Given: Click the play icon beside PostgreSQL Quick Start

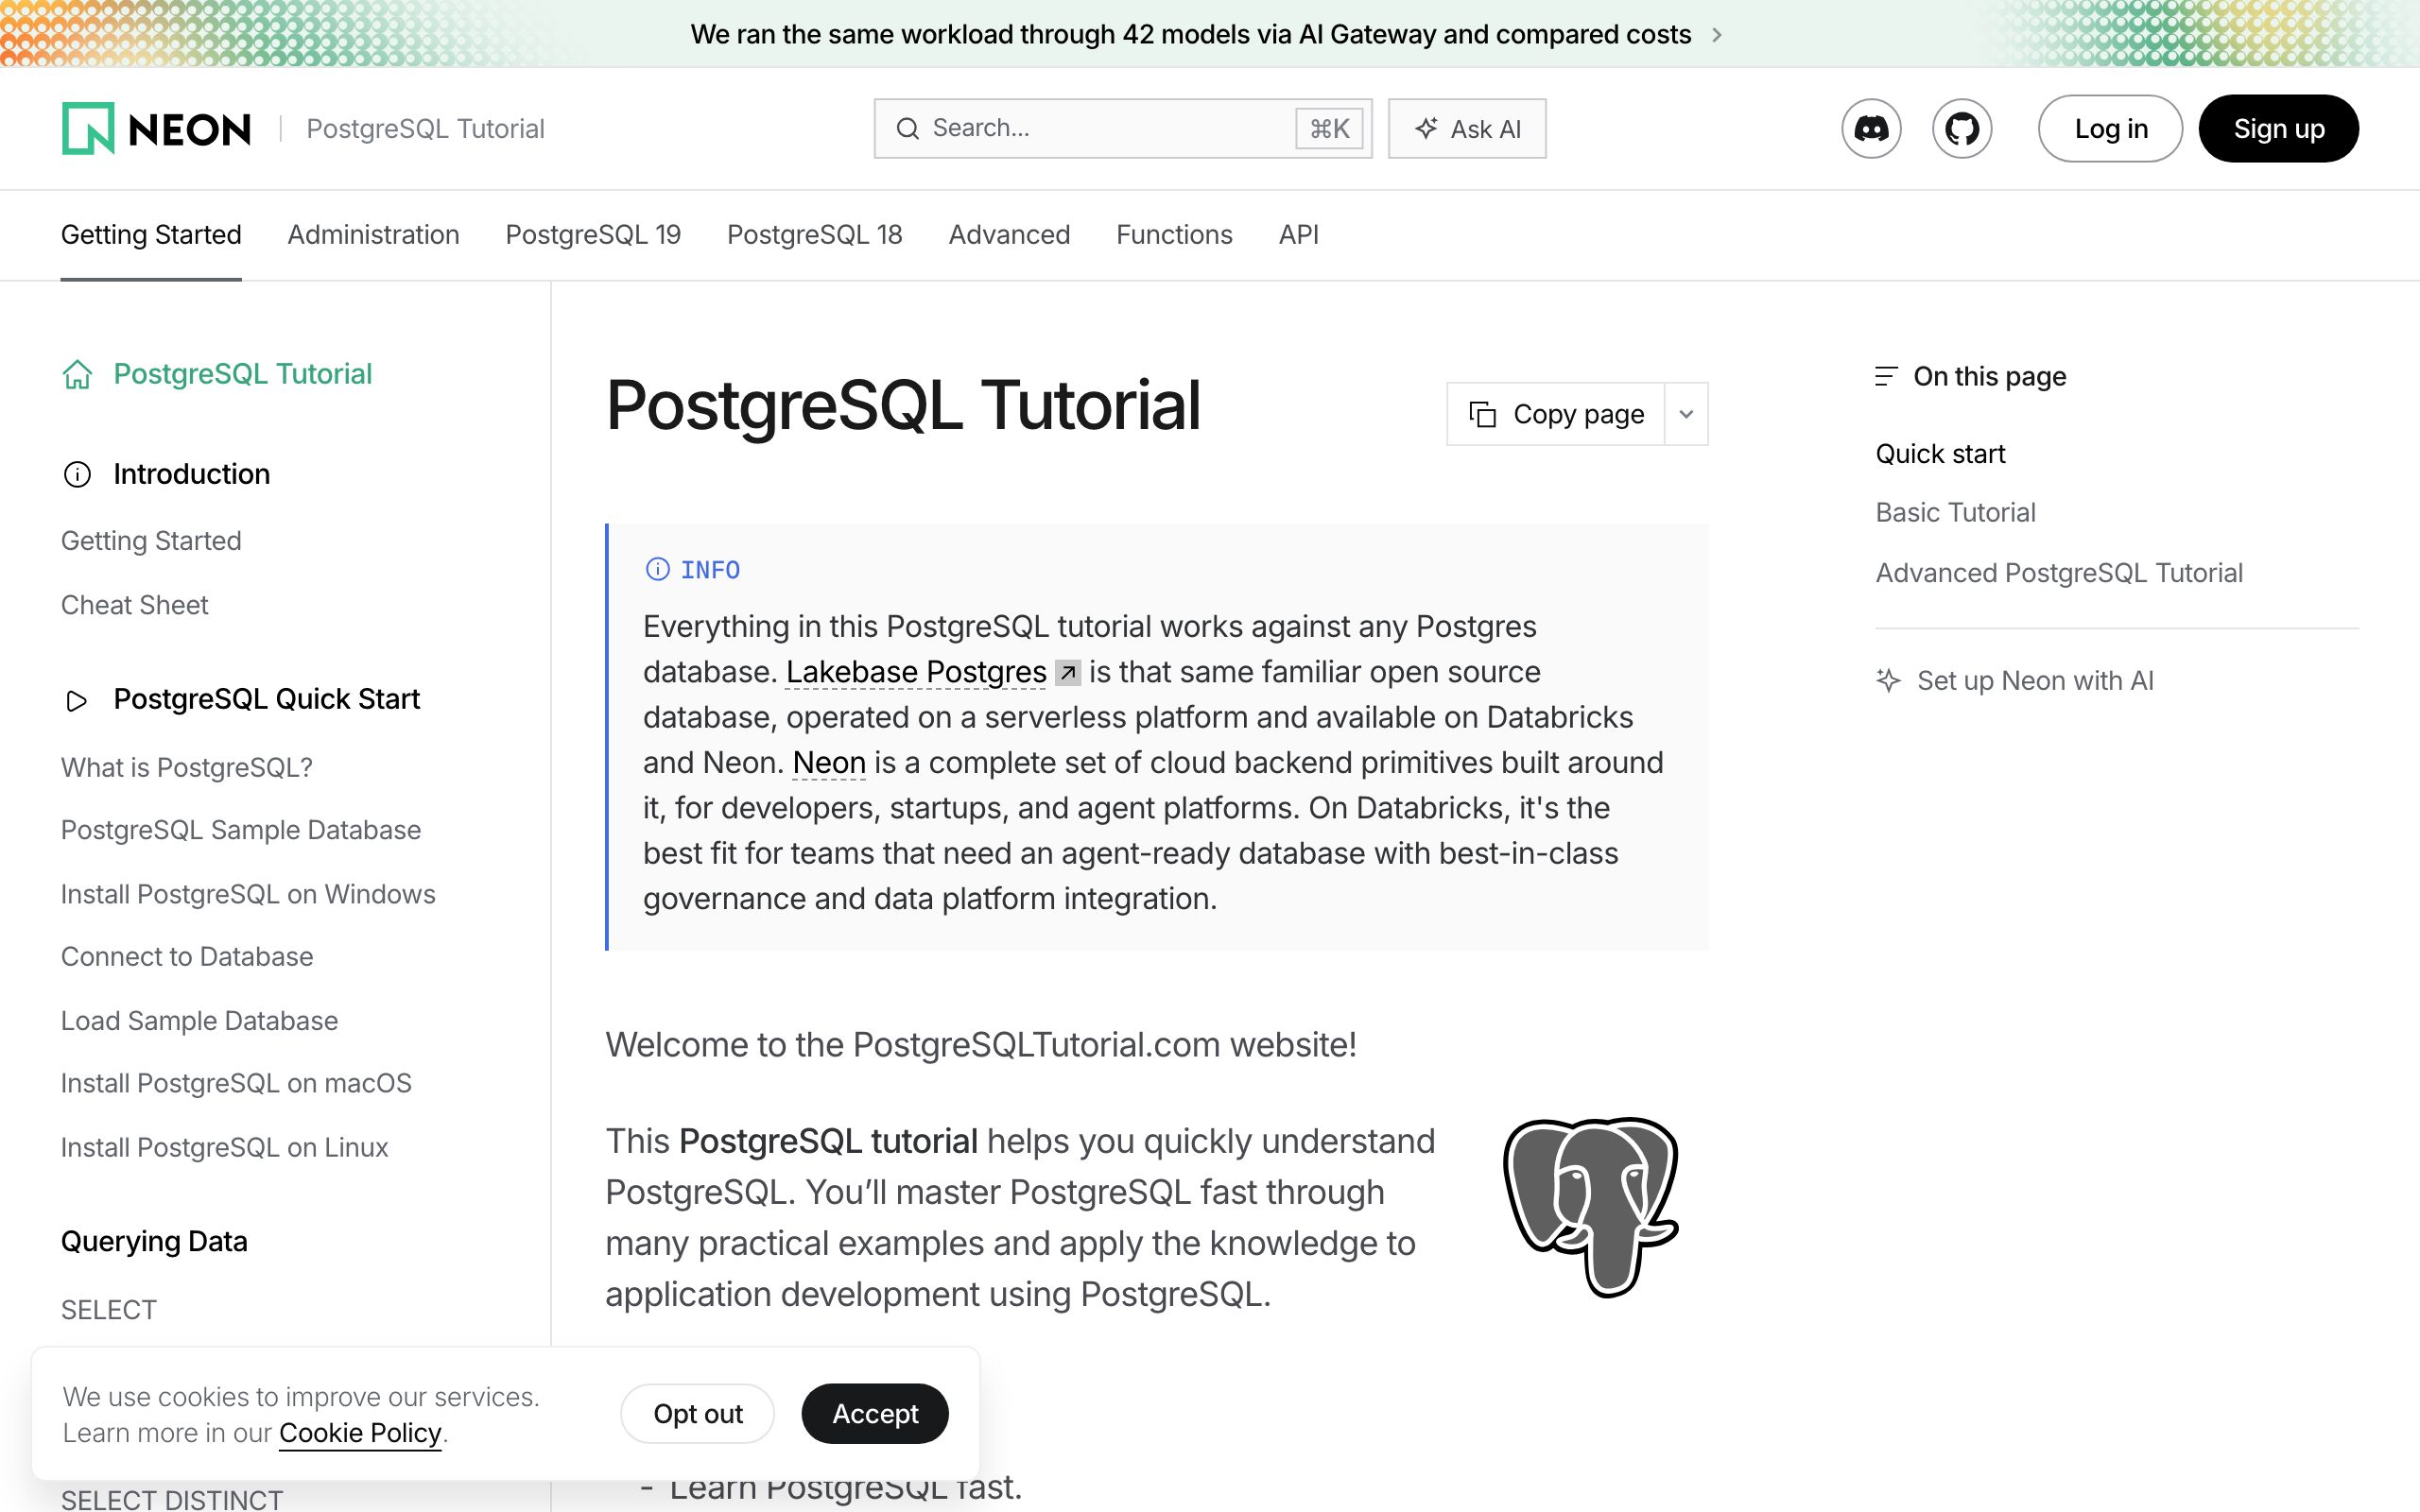Looking at the screenshot, I should coord(77,700).
